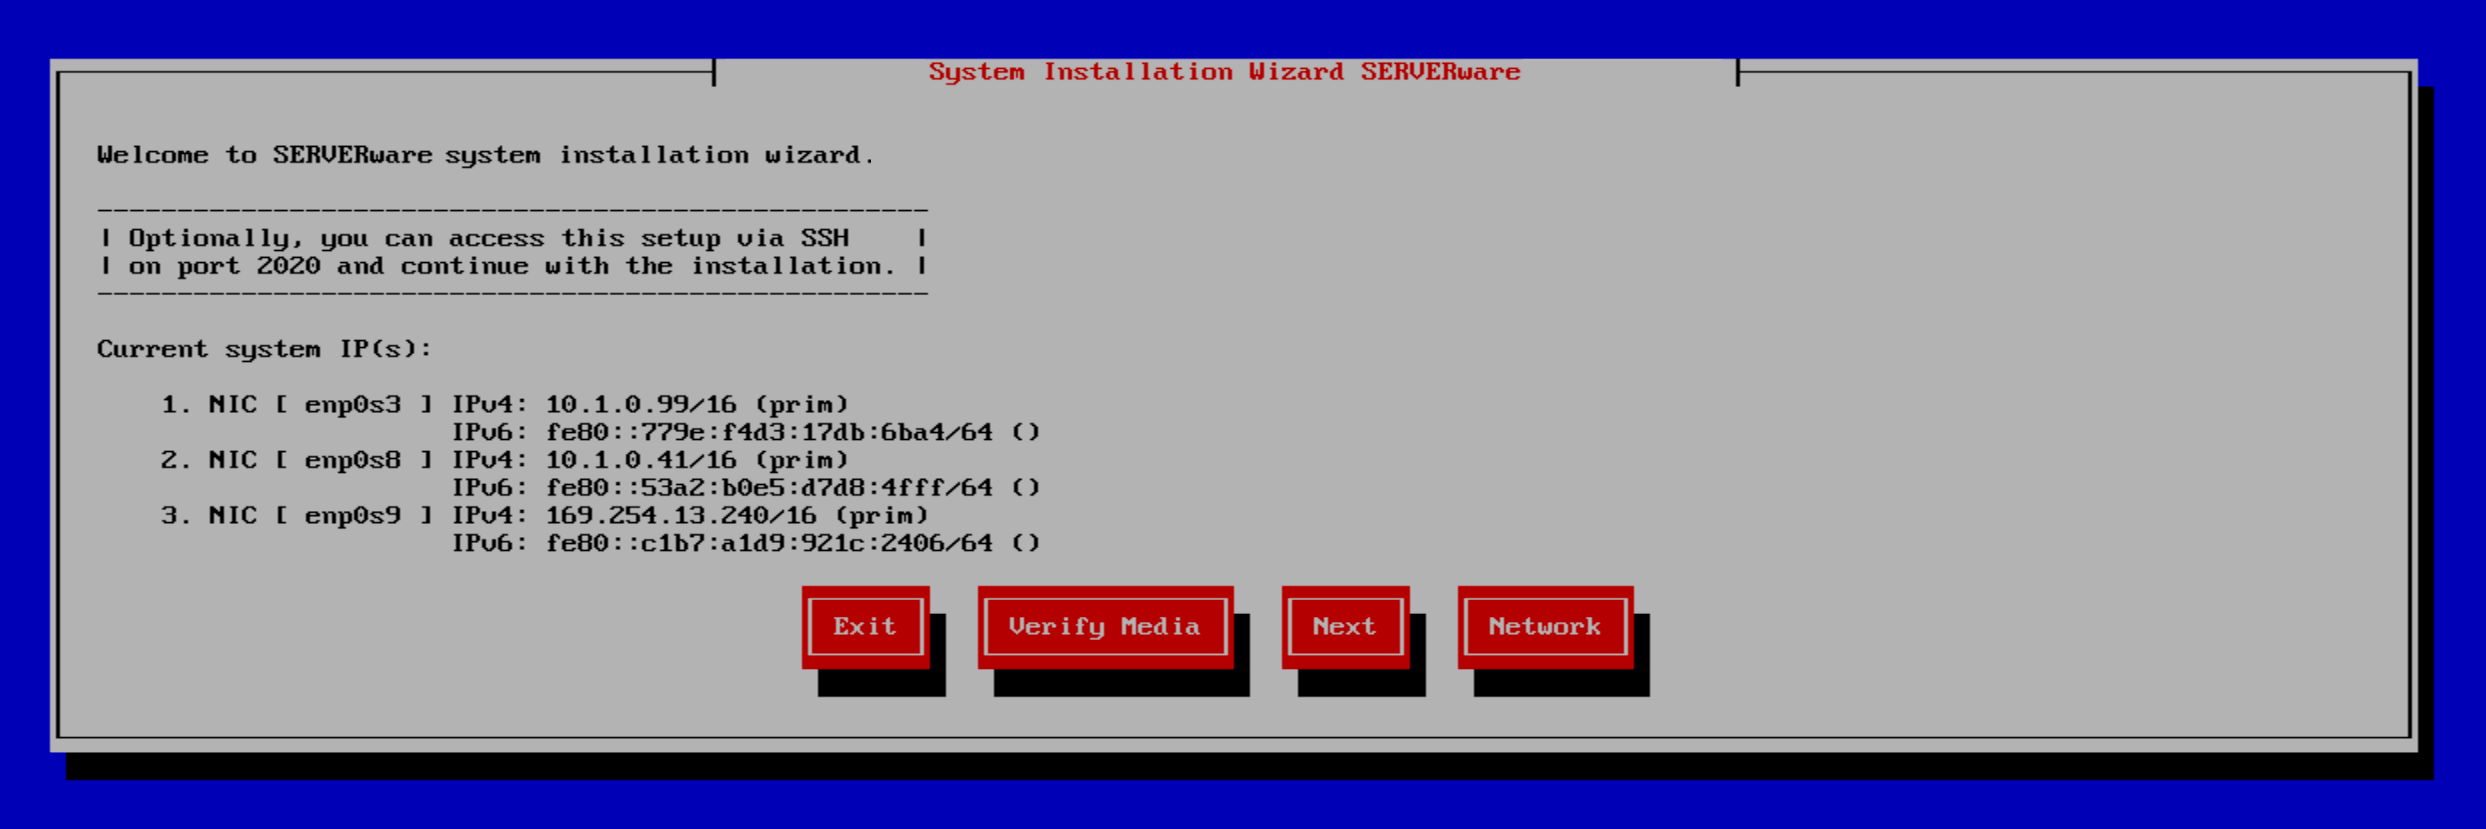
Task: Open the Network configuration button
Action: (1544, 627)
